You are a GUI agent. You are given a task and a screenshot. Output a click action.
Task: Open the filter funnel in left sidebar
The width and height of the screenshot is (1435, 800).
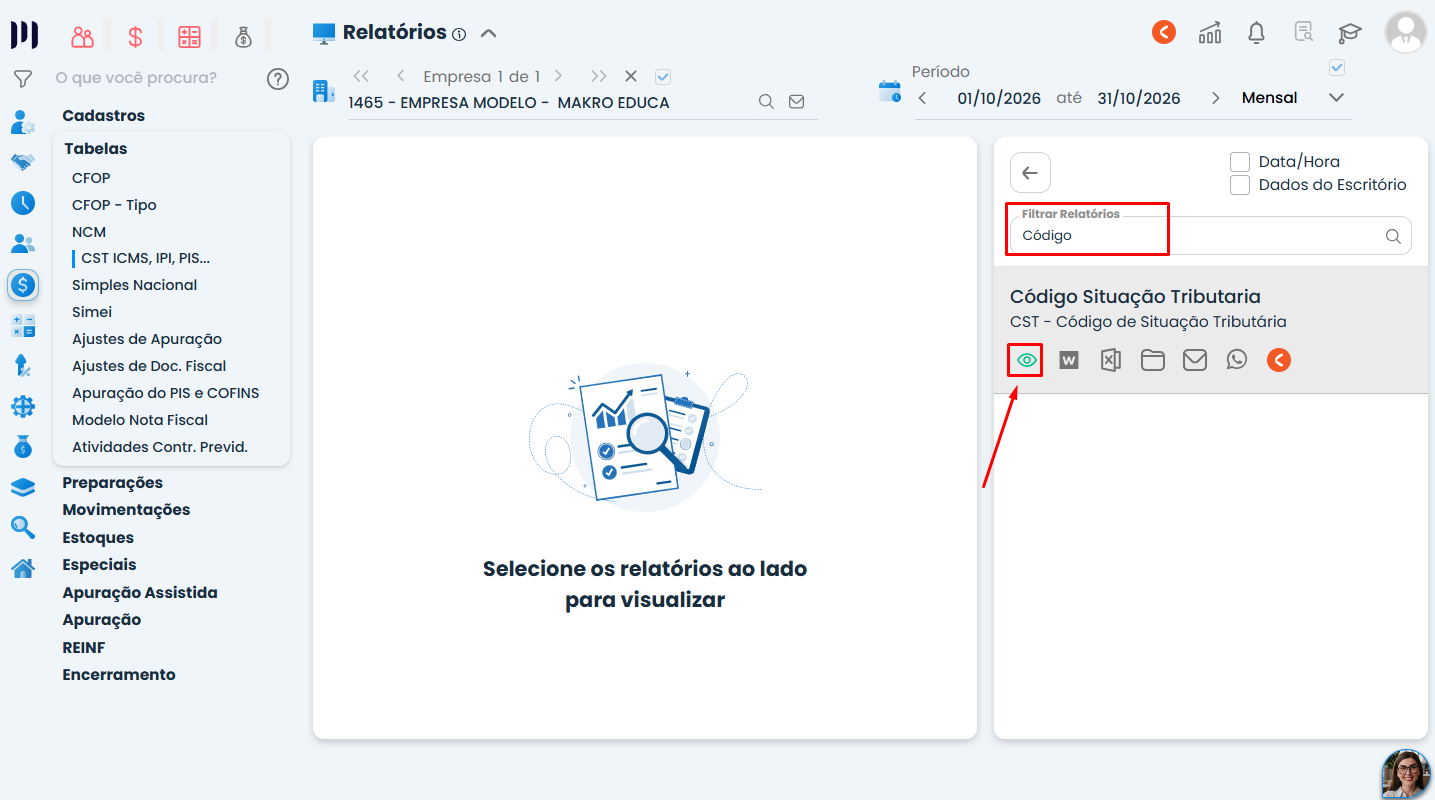pos(23,78)
